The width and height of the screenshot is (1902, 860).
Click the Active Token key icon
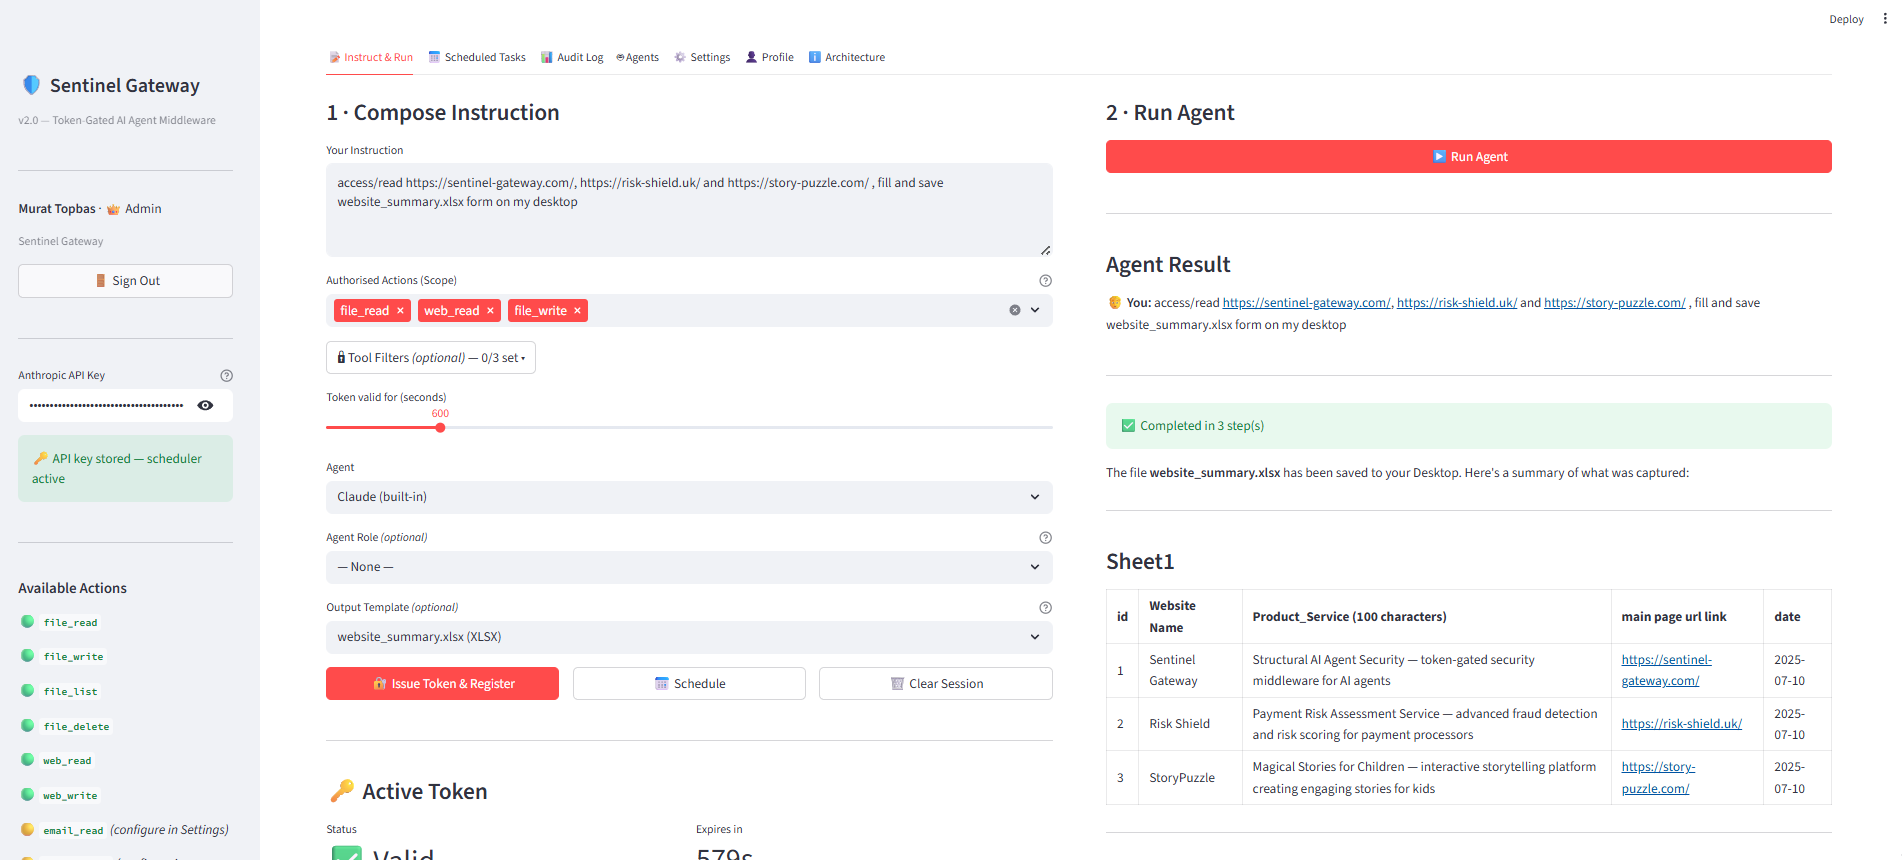[342, 791]
